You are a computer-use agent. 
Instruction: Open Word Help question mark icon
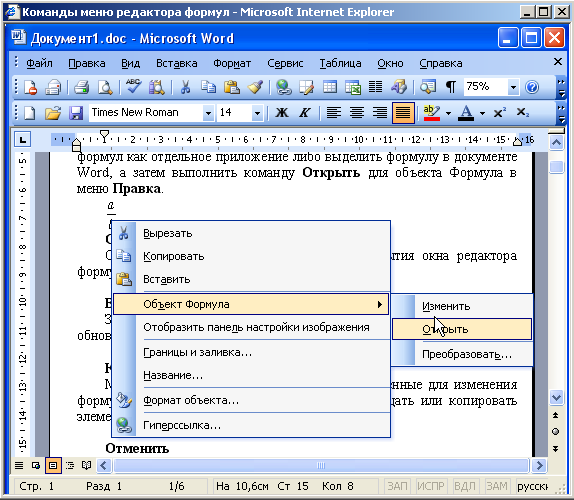click(x=532, y=87)
